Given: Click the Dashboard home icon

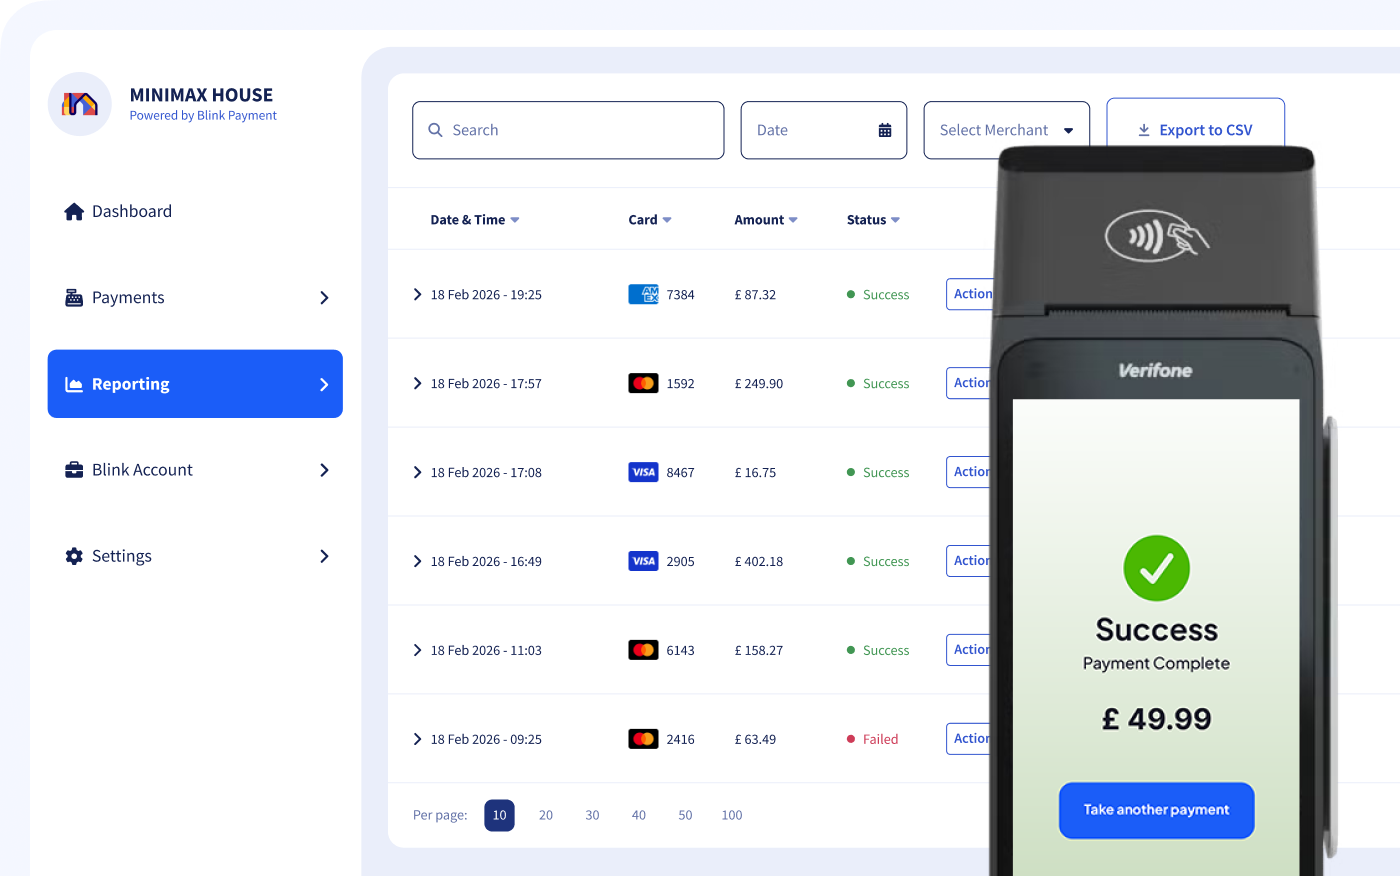Looking at the screenshot, I should [74, 212].
